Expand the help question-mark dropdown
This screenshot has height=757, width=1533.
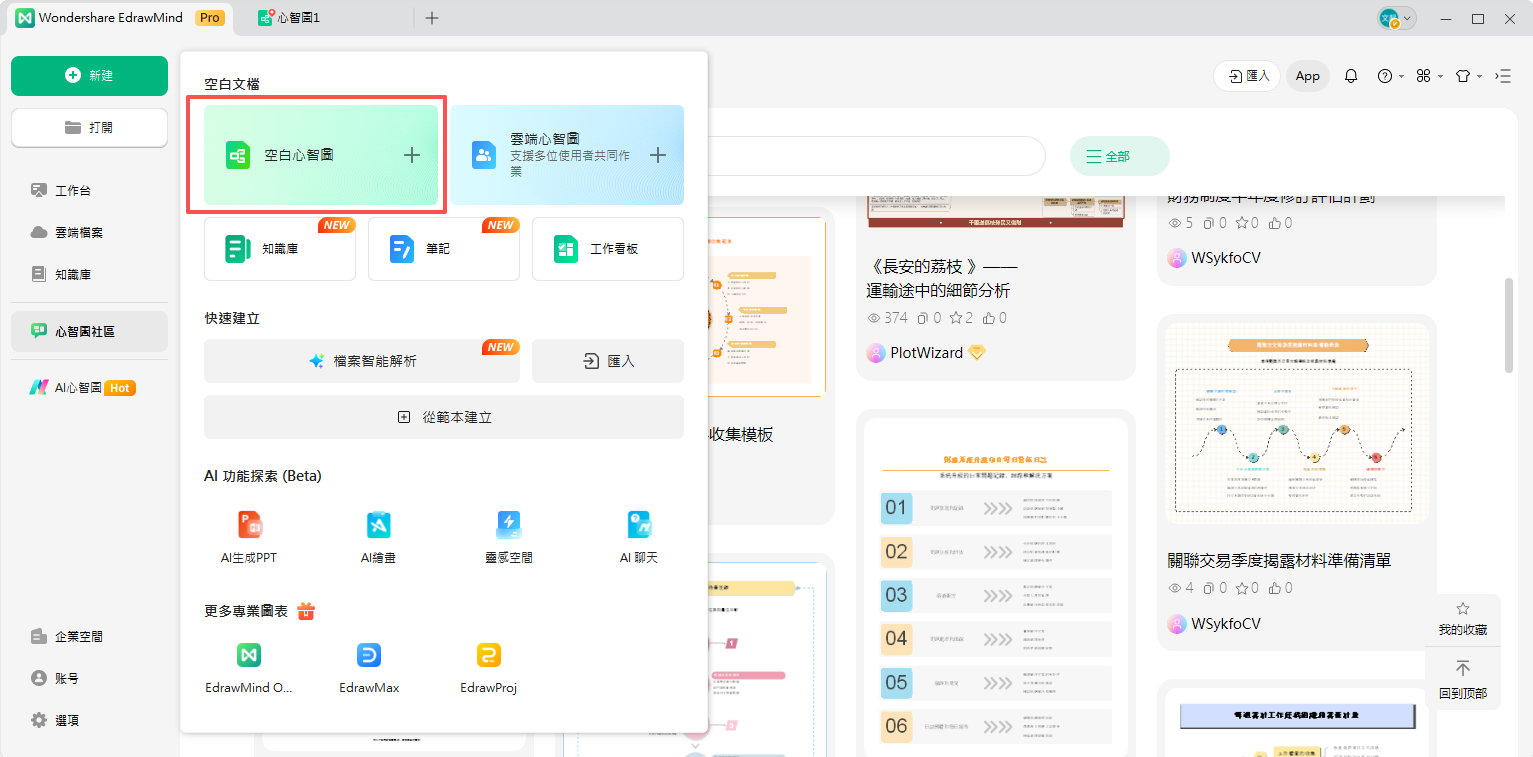(1390, 76)
